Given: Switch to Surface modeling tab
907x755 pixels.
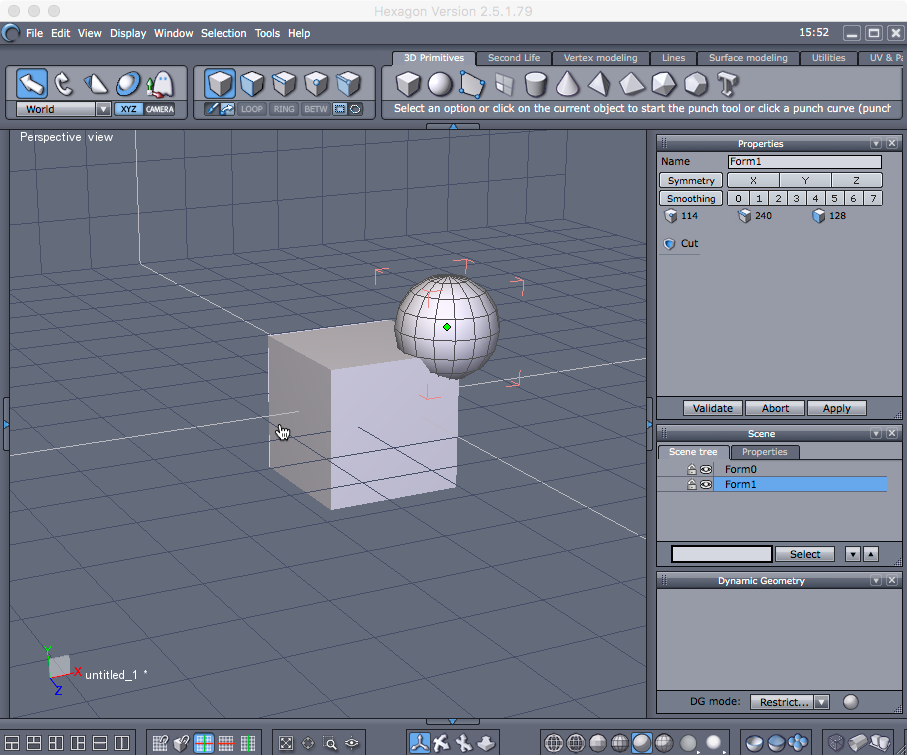Looking at the screenshot, I should click(x=748, y=58).
